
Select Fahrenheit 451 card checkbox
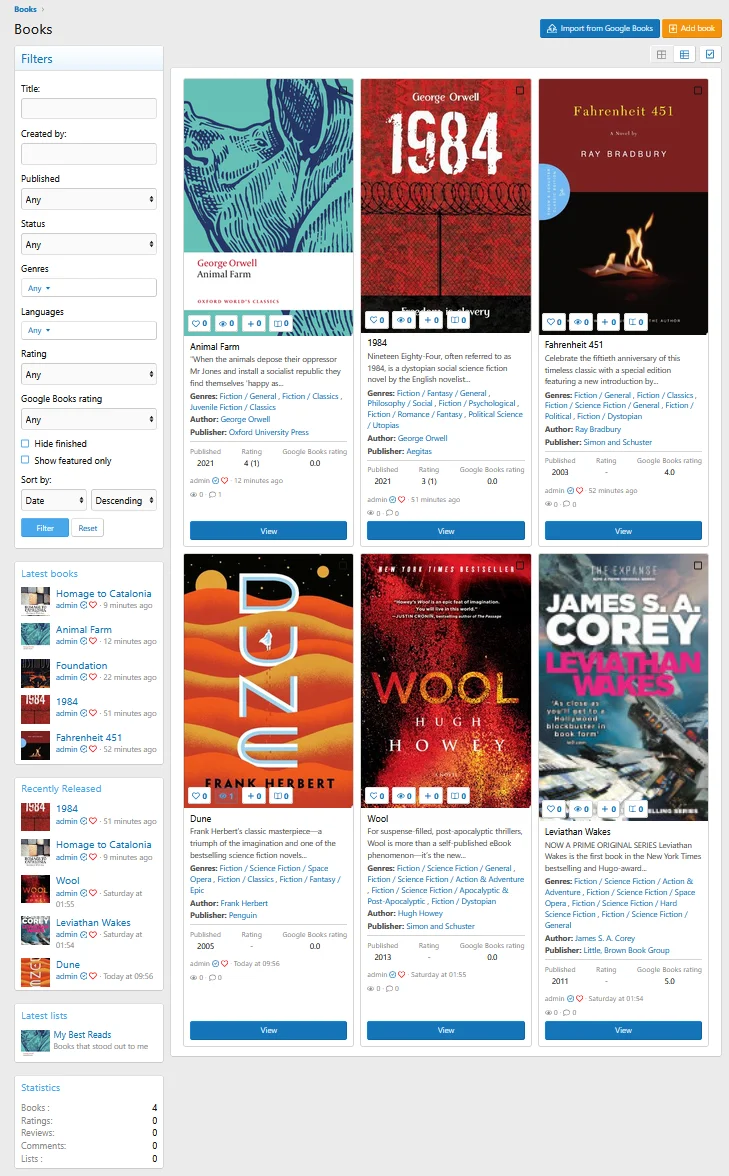[698, 90]
